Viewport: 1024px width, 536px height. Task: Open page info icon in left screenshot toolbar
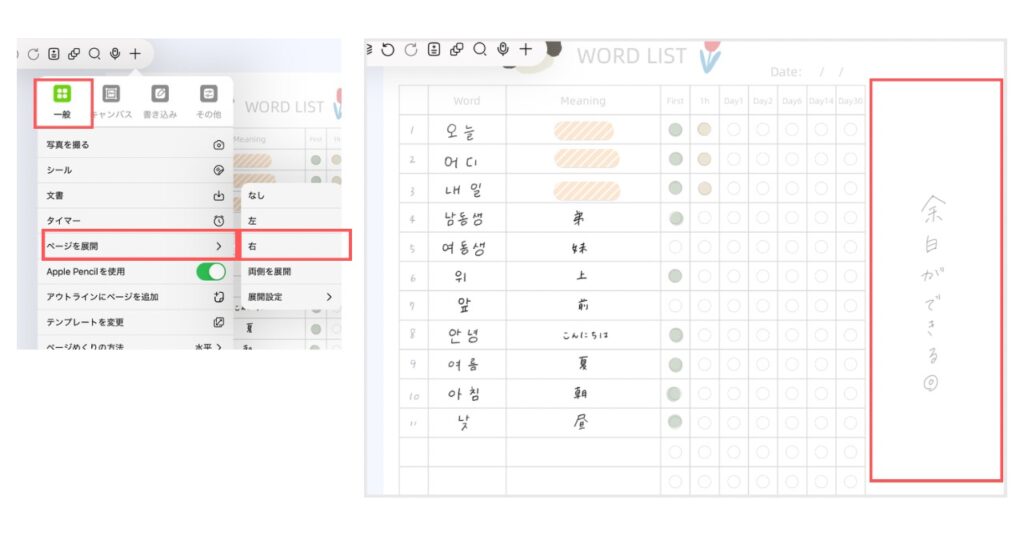tap(54, 54)
